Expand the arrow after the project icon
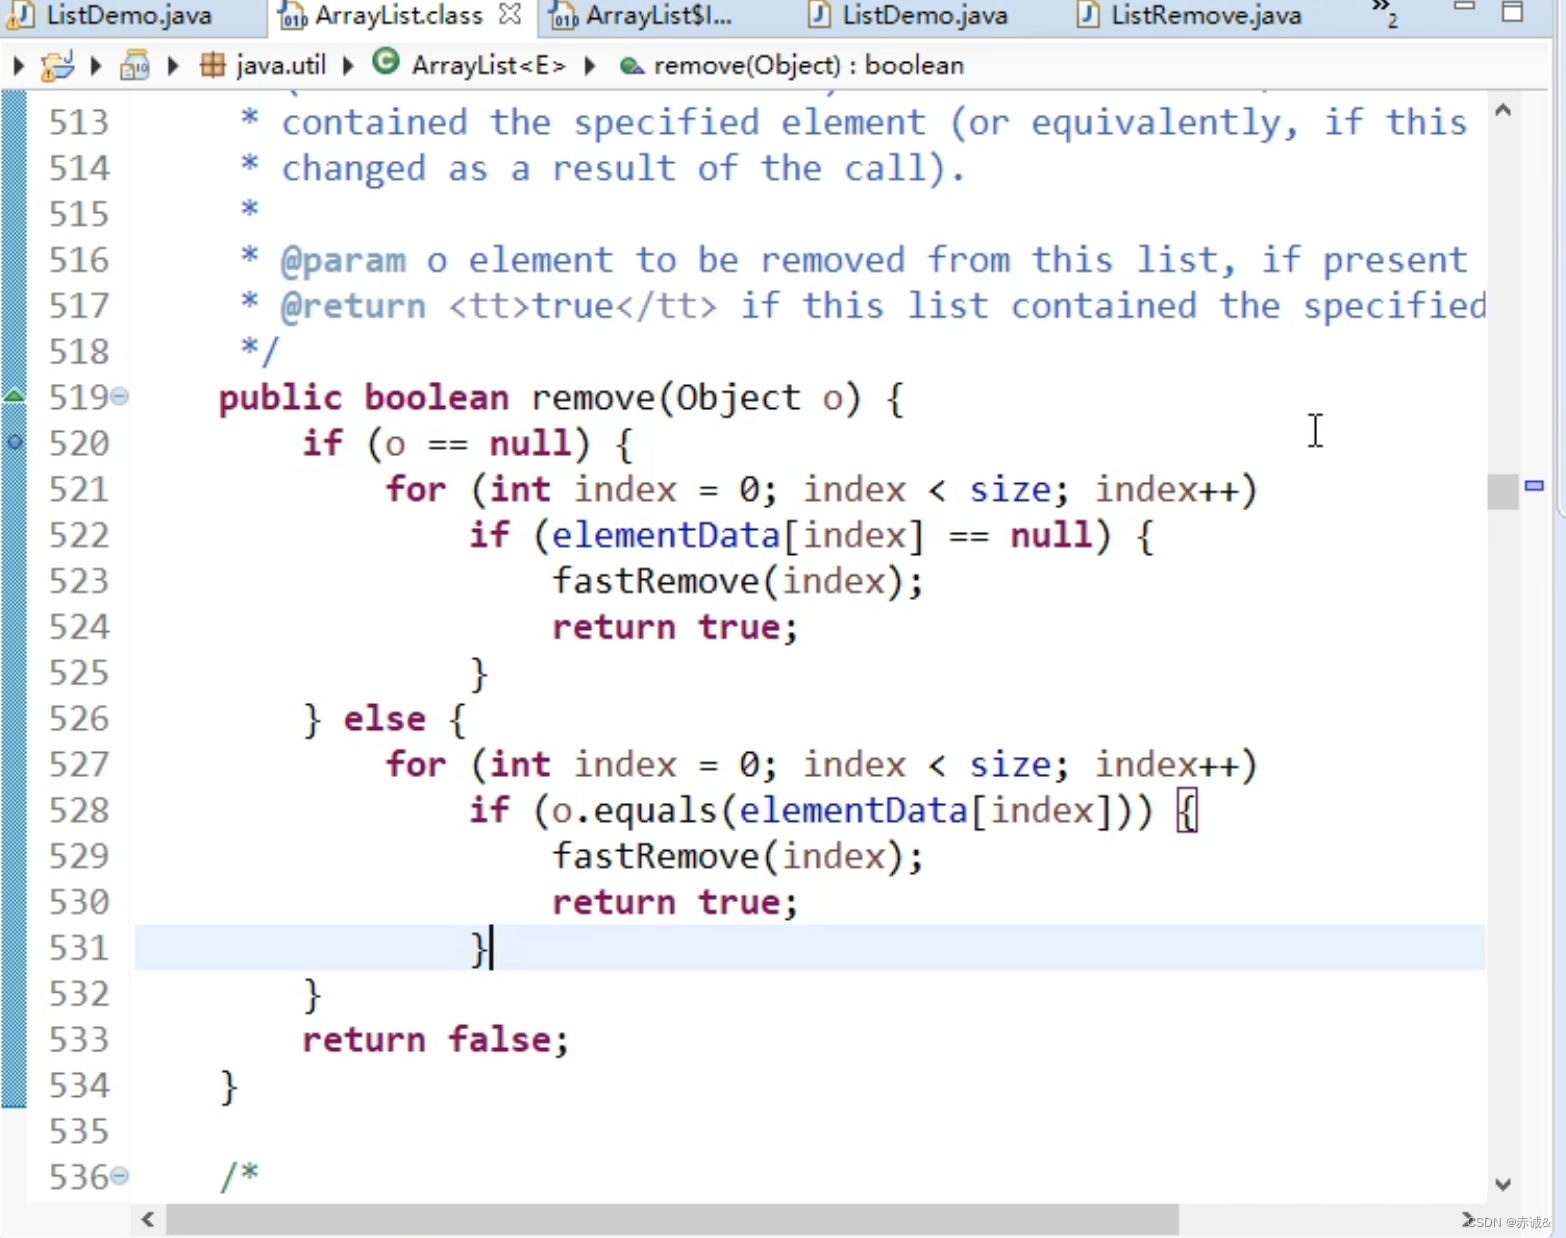This screenshot has height=1238, width=1566. coord(96,66)
